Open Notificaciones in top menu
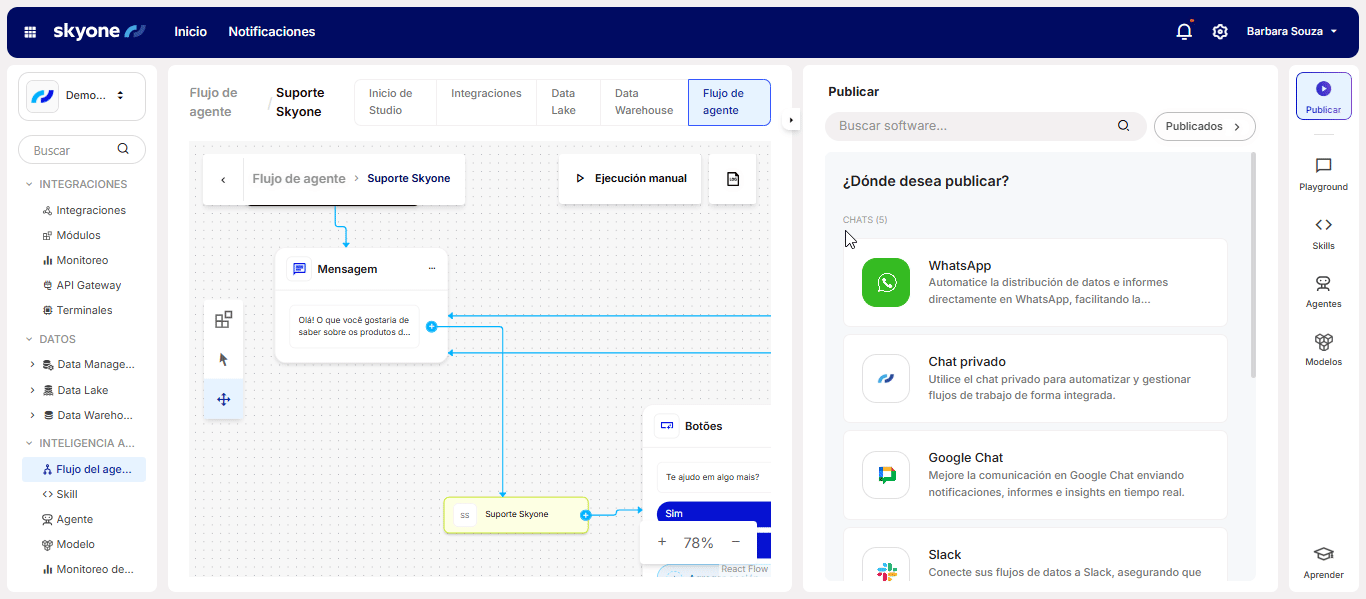The width and height of the screenshot is (1366, 599). tap(271, 32)
